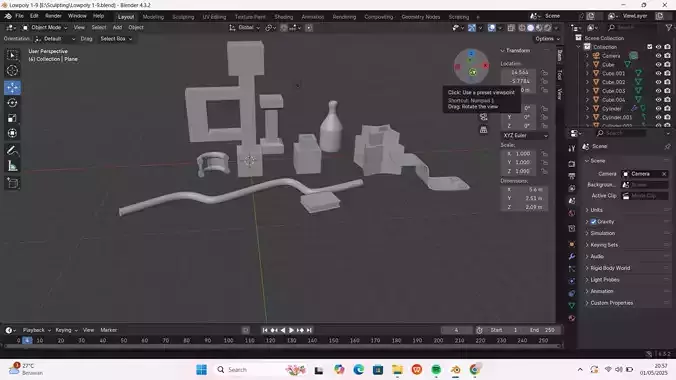Viewport: 676px width, 380px height.
Task: Click the Marker menu in timeline
Action: click(x=109, y=330)
